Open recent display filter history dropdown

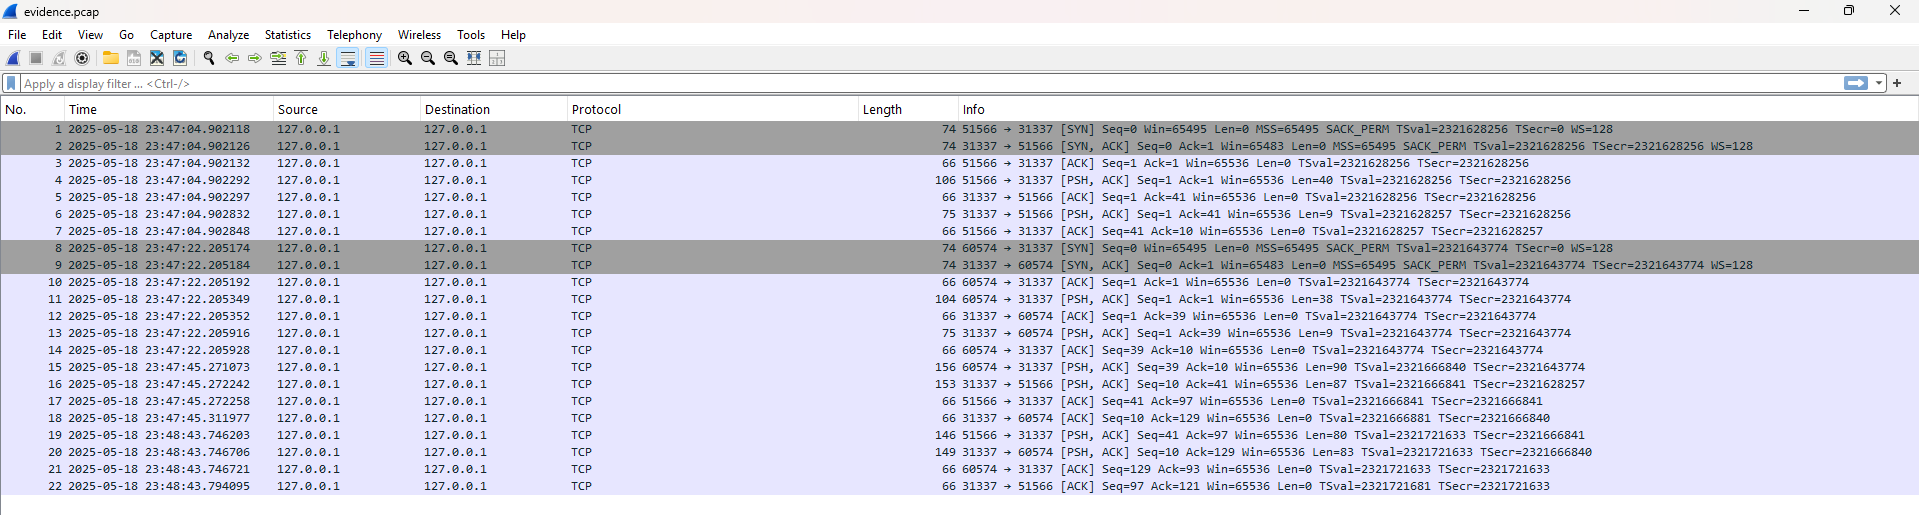(x=1880, y=83)
